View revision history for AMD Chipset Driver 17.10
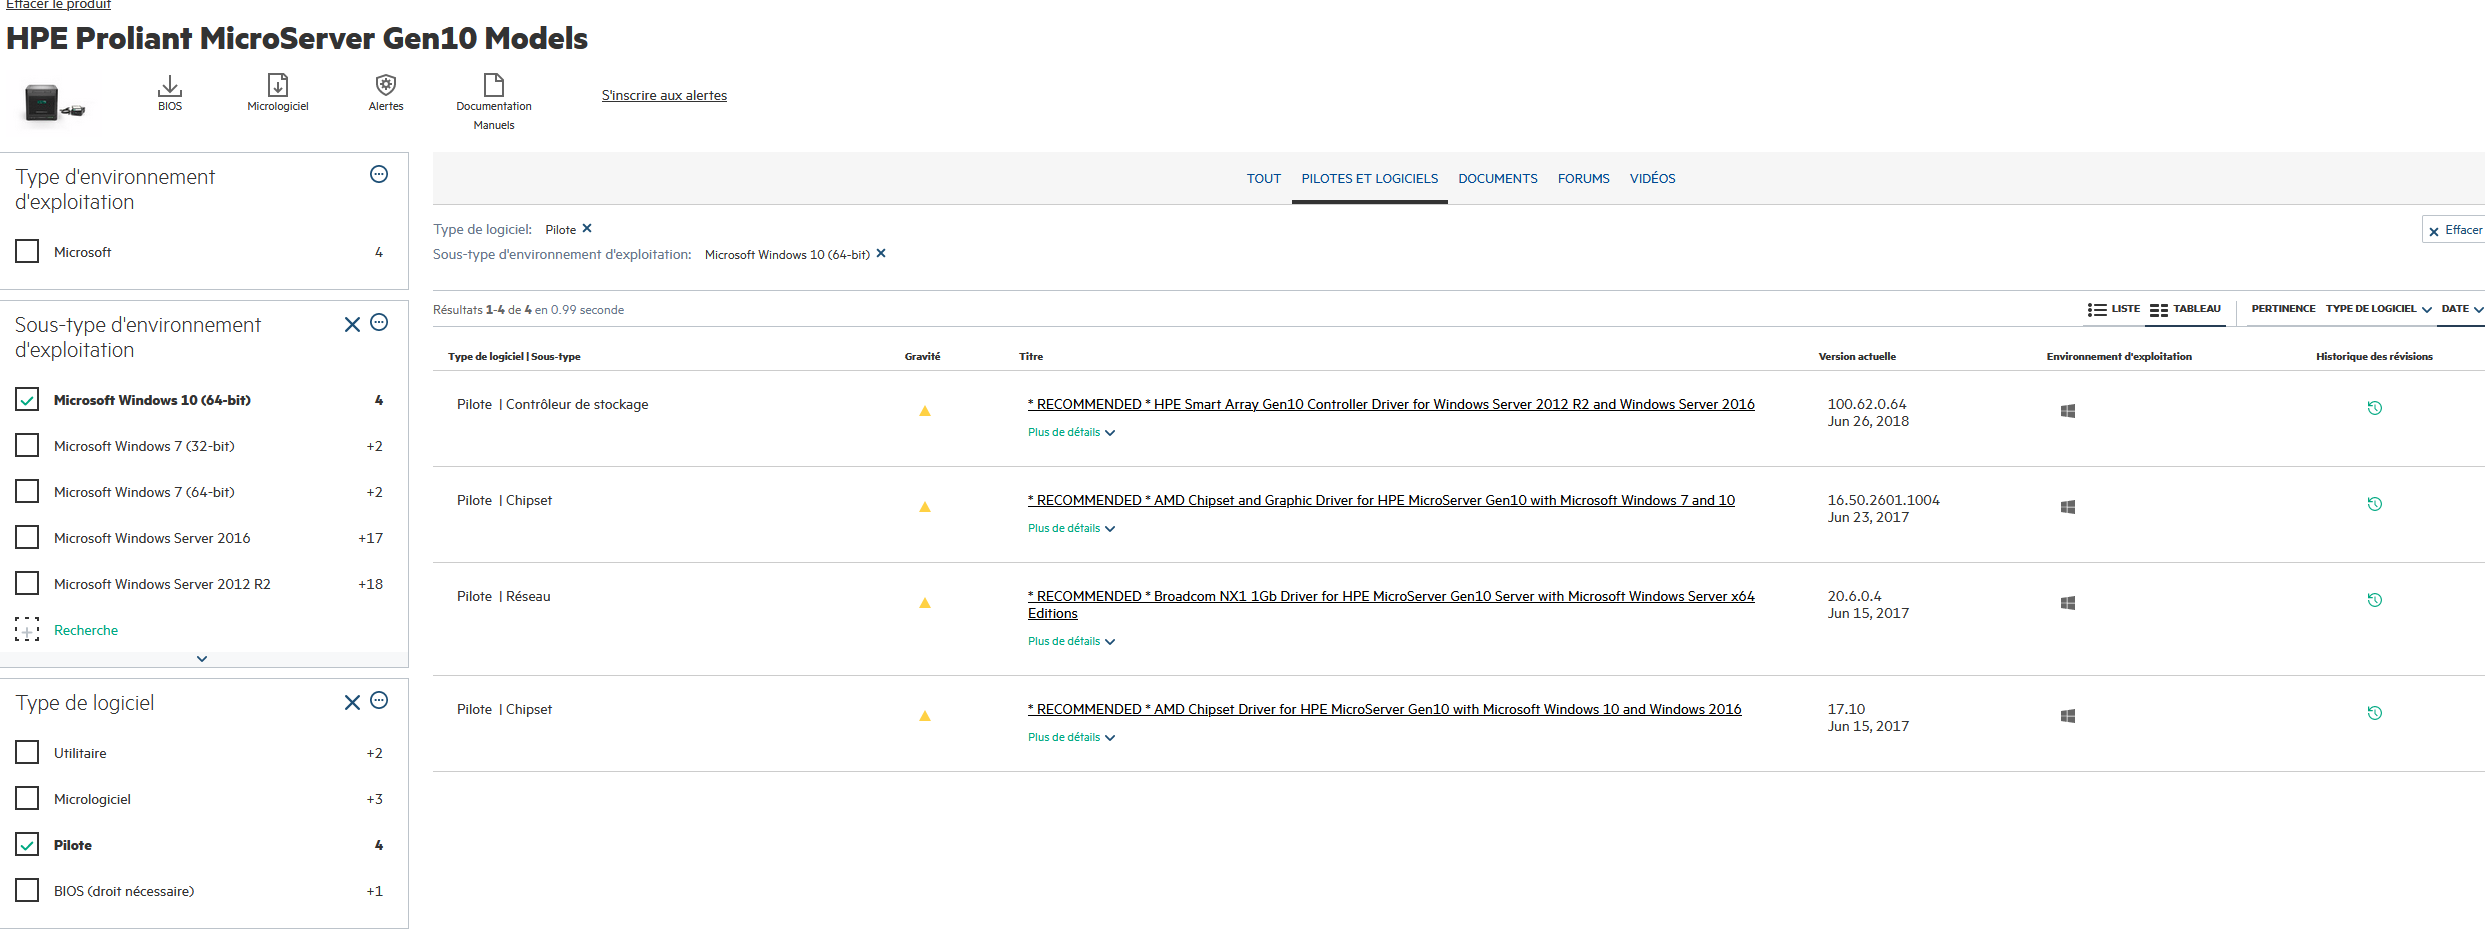This screenshot has height=932, width=2485. [x=2375, y=713]
